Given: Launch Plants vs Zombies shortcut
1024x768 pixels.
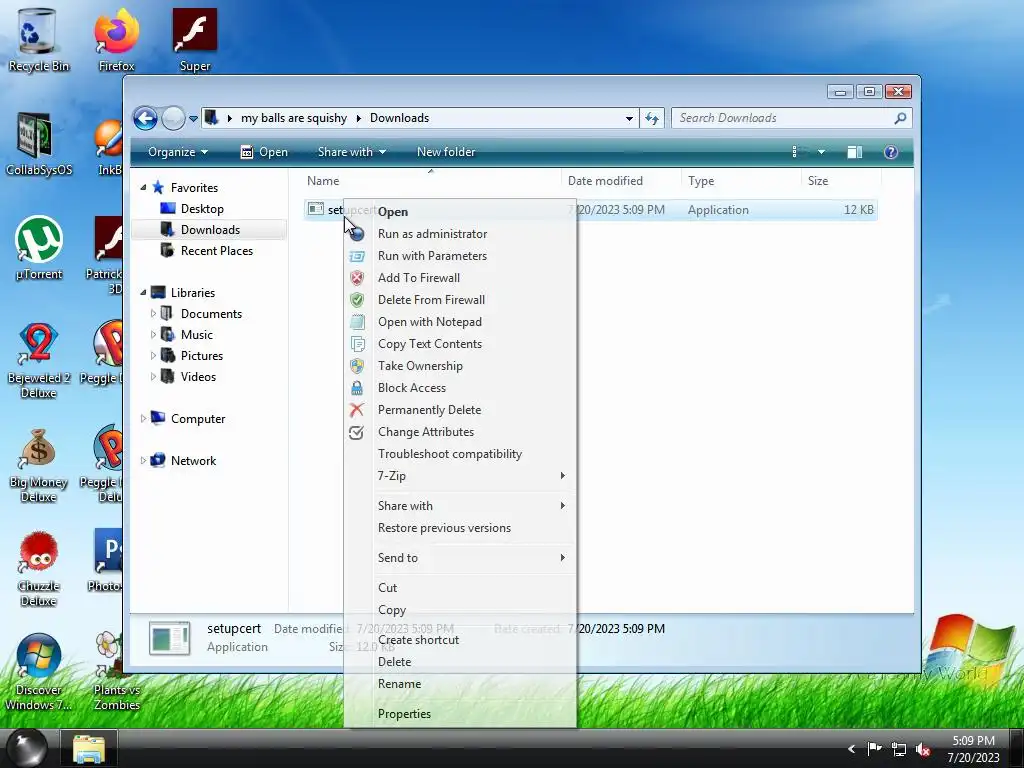Looking at the screenshot, I should (x=116, y=672).
